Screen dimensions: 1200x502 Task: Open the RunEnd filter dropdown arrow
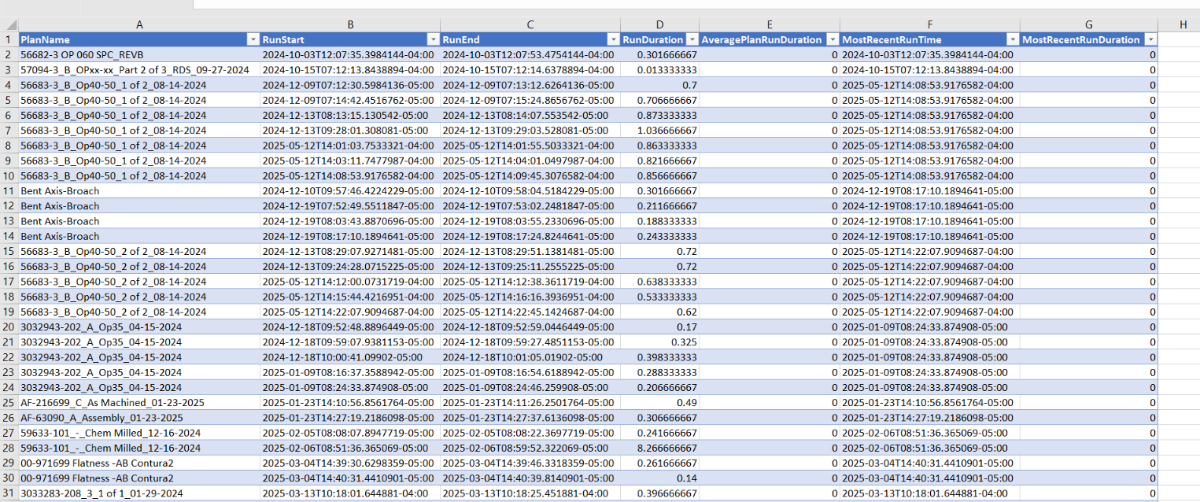coord(611,39)
